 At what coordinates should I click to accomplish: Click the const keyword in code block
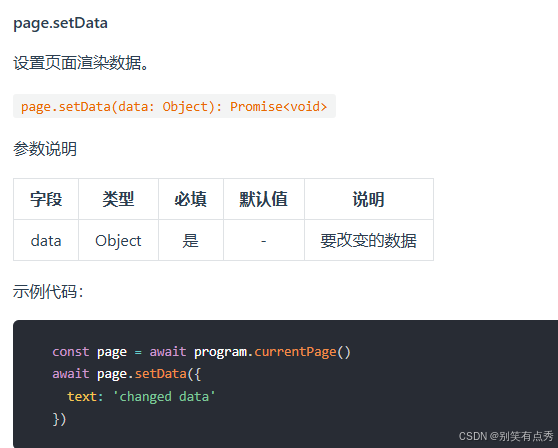(71, 352)
